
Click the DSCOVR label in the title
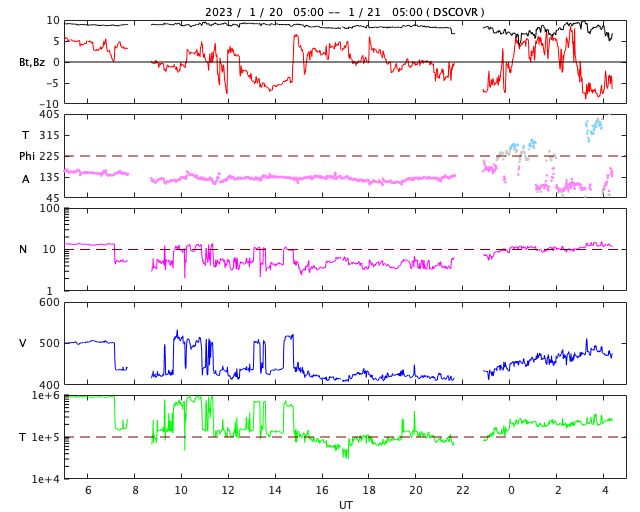[455, 12]
